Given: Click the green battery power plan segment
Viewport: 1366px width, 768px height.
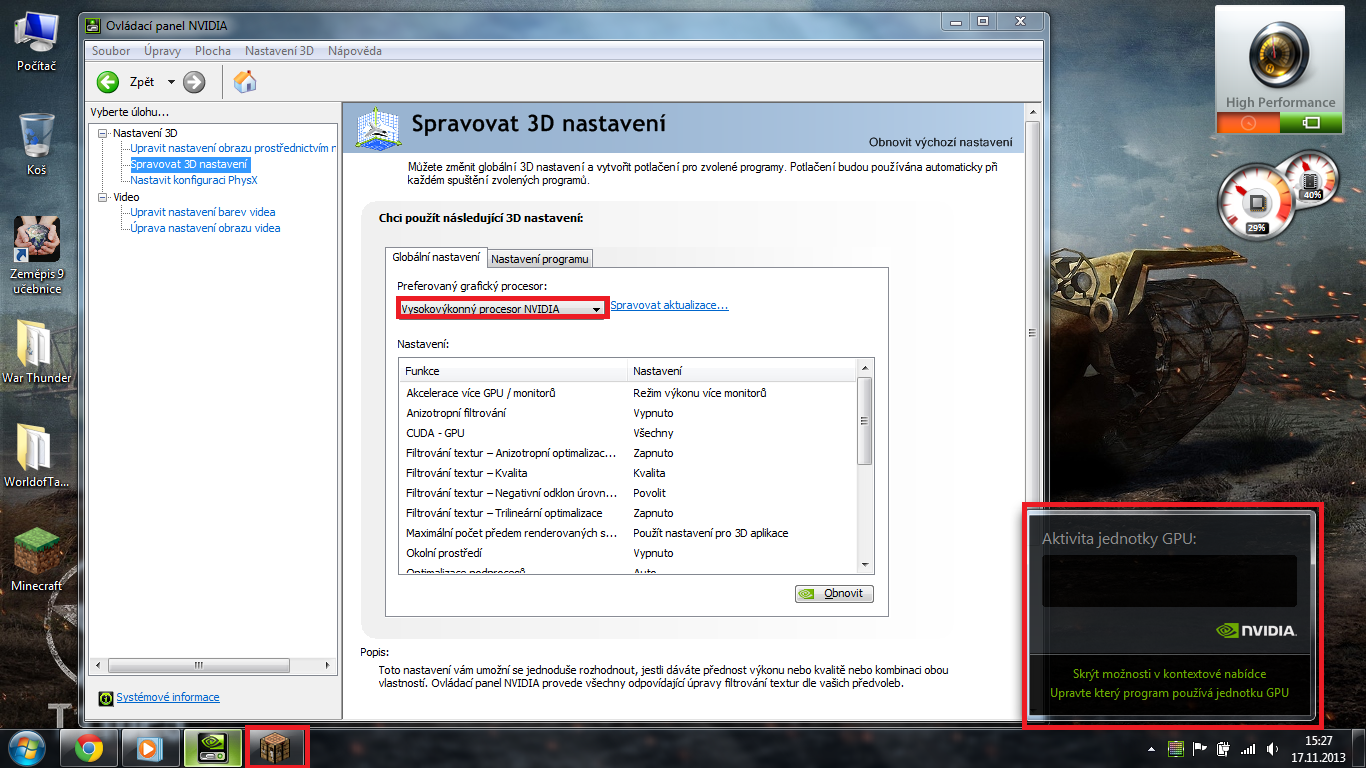Looking at the screenshot, I should (1312, 123).
